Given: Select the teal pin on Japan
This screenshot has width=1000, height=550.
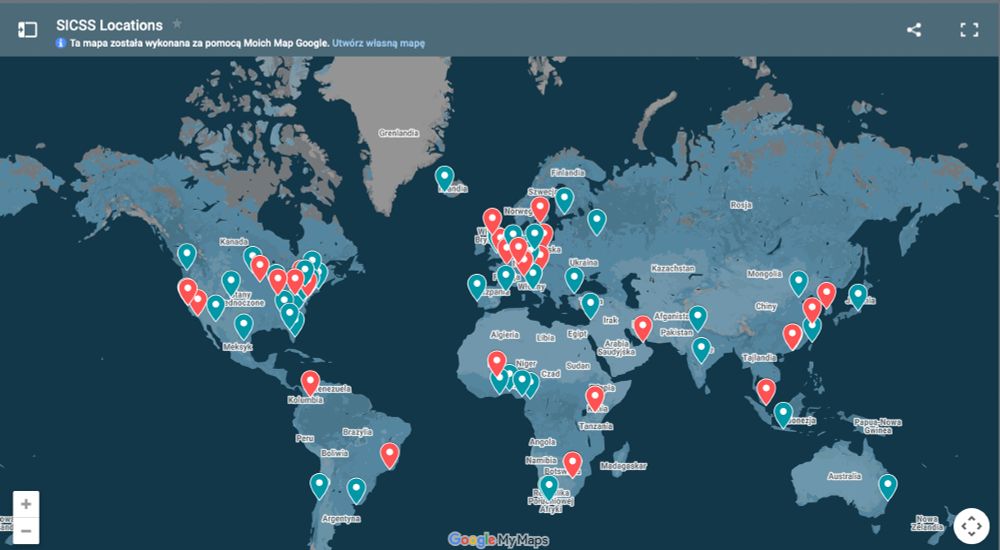Looking at the screenshot, I should tap(858, 297).
